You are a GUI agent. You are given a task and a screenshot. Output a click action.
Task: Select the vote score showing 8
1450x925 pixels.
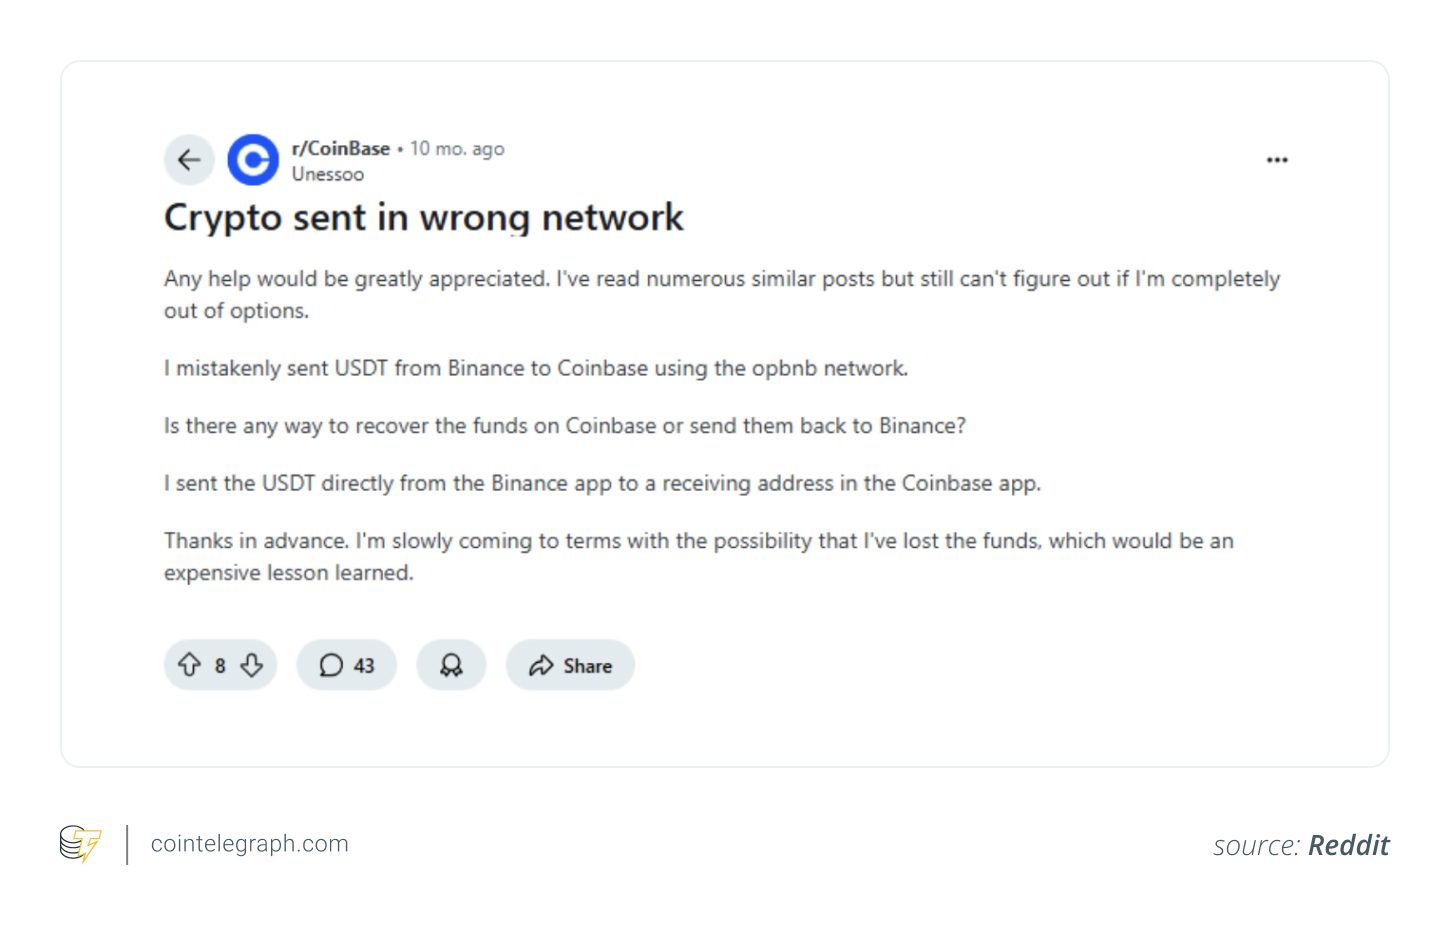[220, 664]
